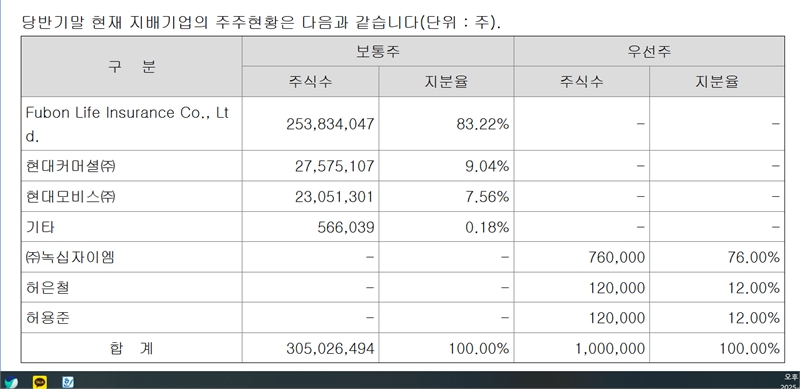Select the 현대모비스㈜ row label
800x389 pixels.
tap(132, 197)
